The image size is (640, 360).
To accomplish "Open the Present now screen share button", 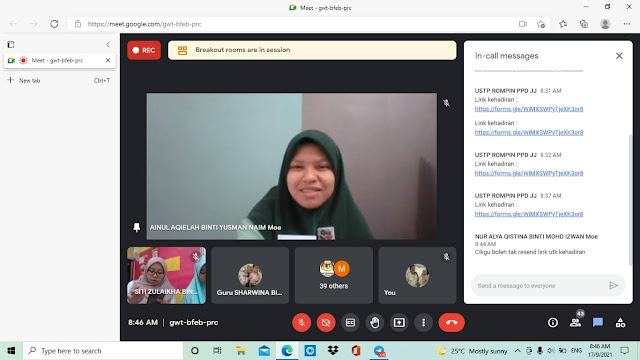I will [399, 322].
